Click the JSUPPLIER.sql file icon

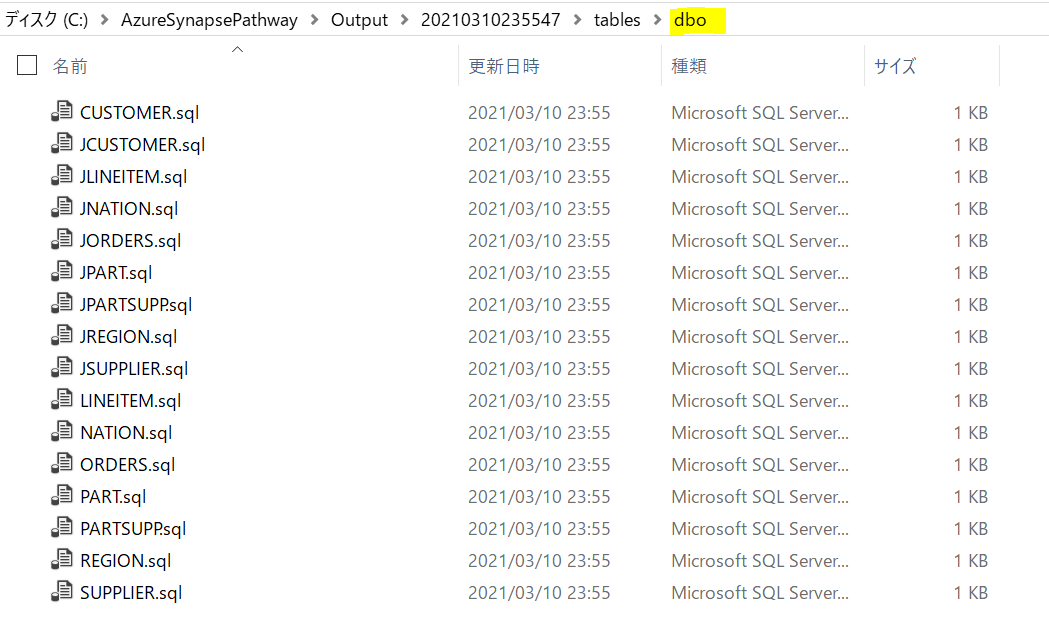62,368
